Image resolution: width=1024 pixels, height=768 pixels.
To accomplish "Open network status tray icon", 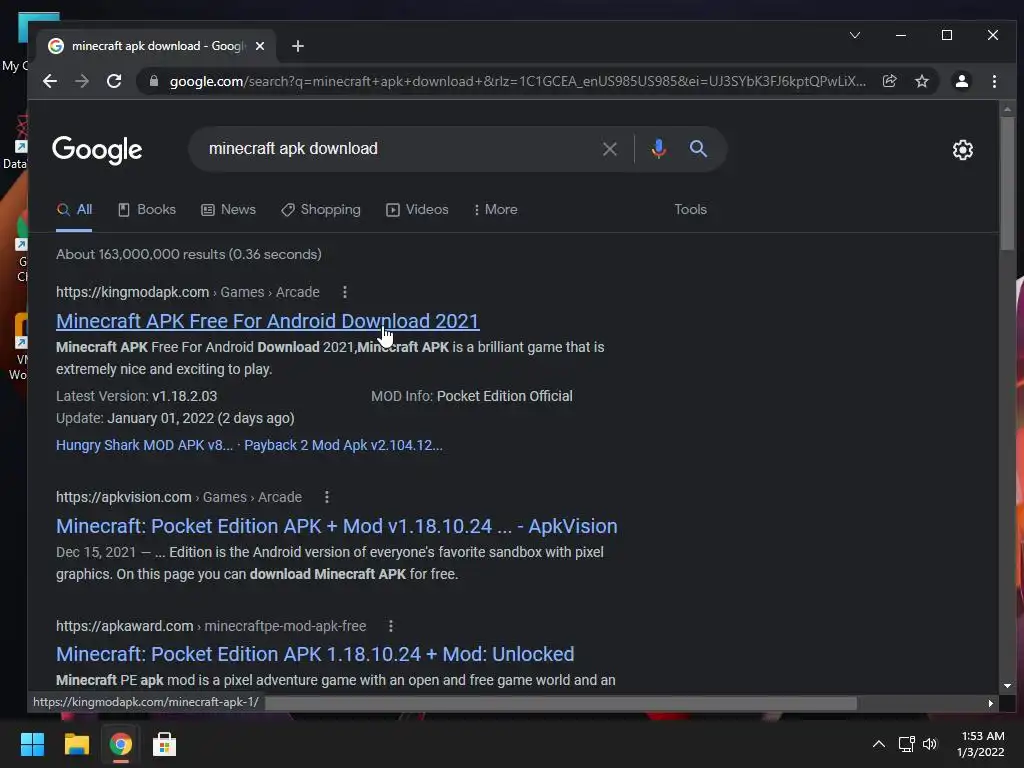I will pyautogui.click(x=906, y=744).
